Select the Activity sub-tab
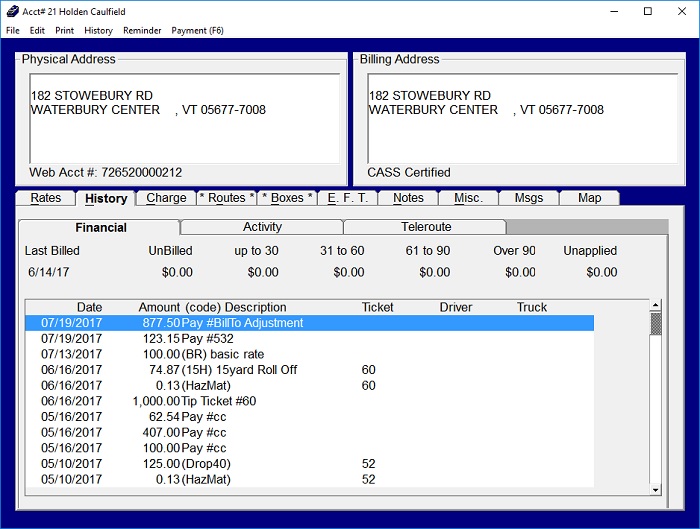This screenshot has width=700, height=529. [x=262, y=227]
